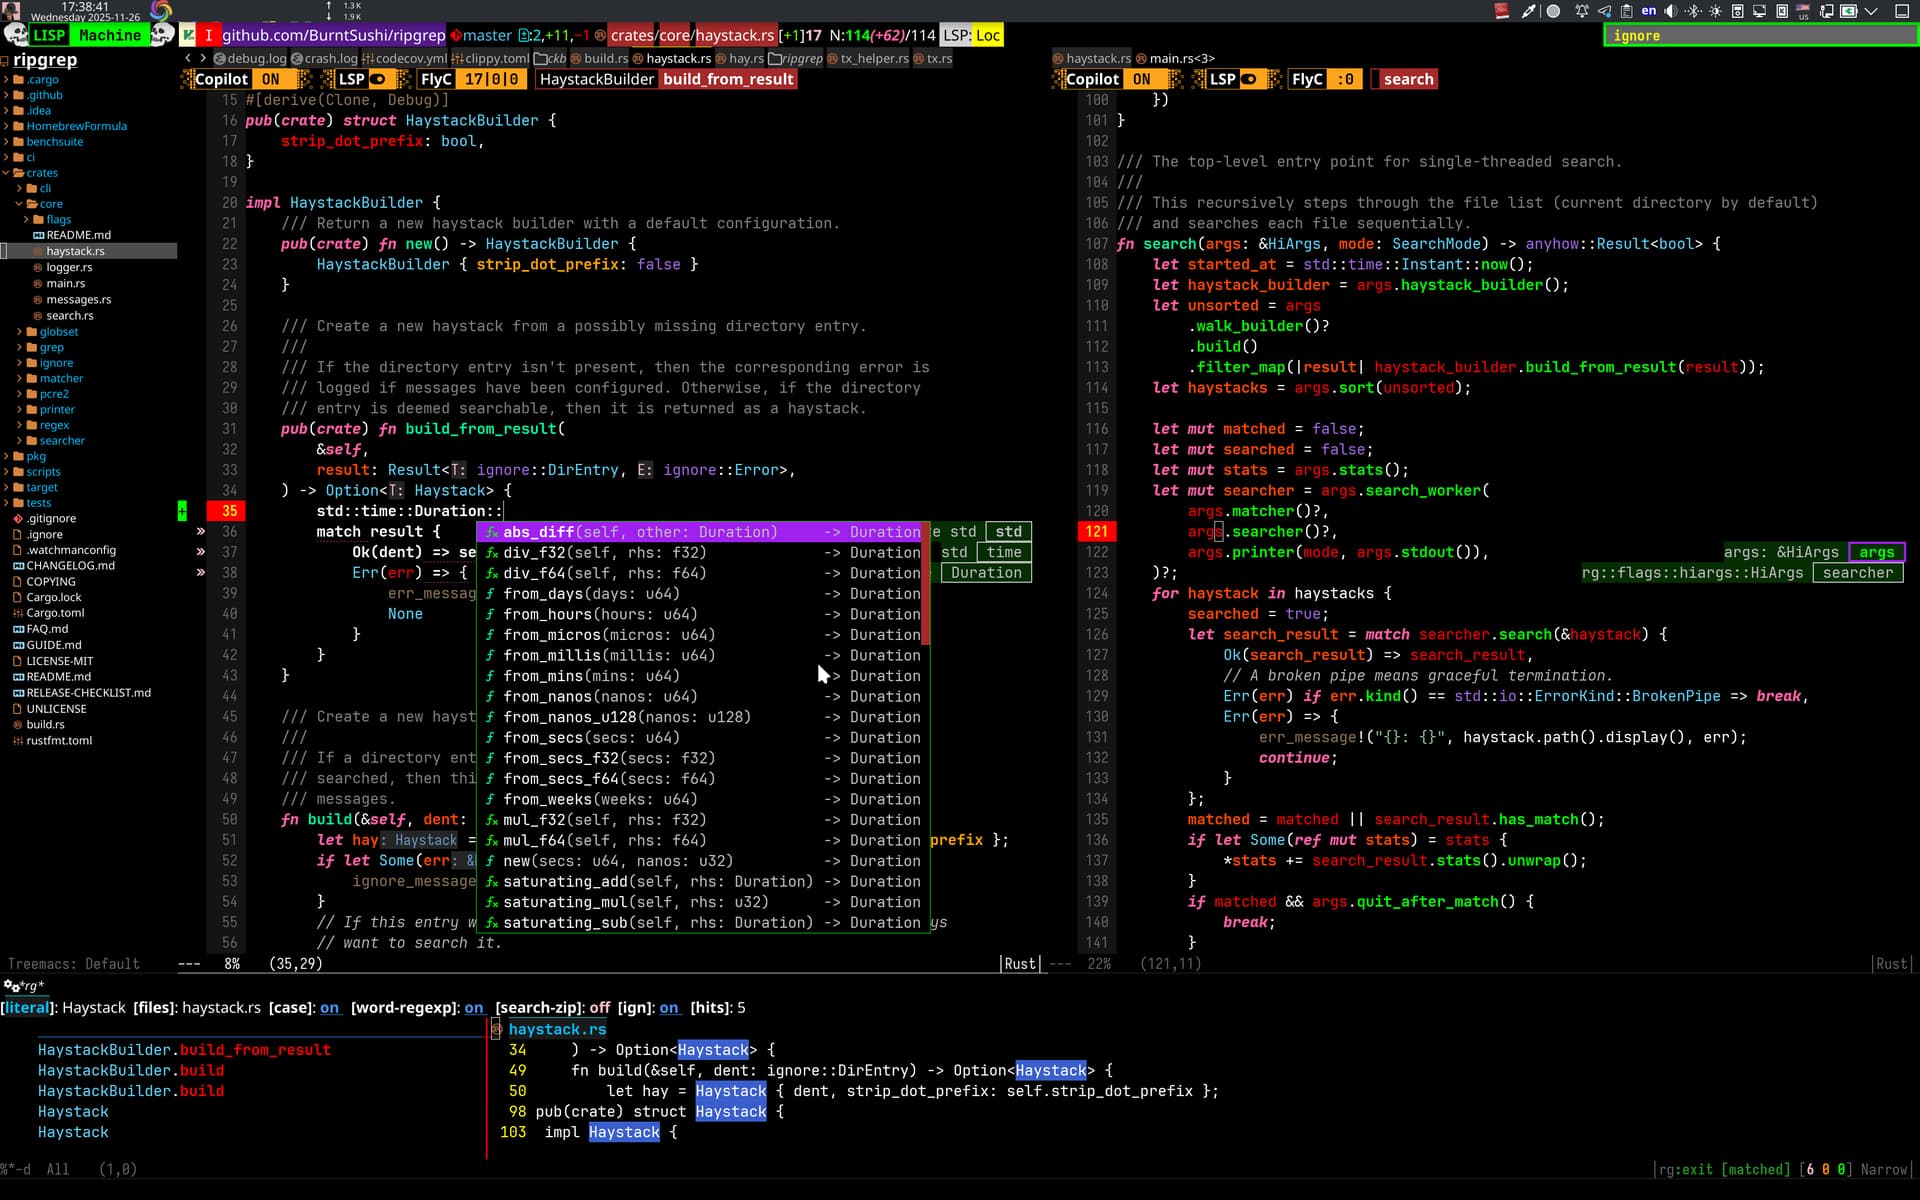Toggle the case option in rg panel
Image resolution: width=1920 pixels, height=1200 pixels.
point(329,1007)
